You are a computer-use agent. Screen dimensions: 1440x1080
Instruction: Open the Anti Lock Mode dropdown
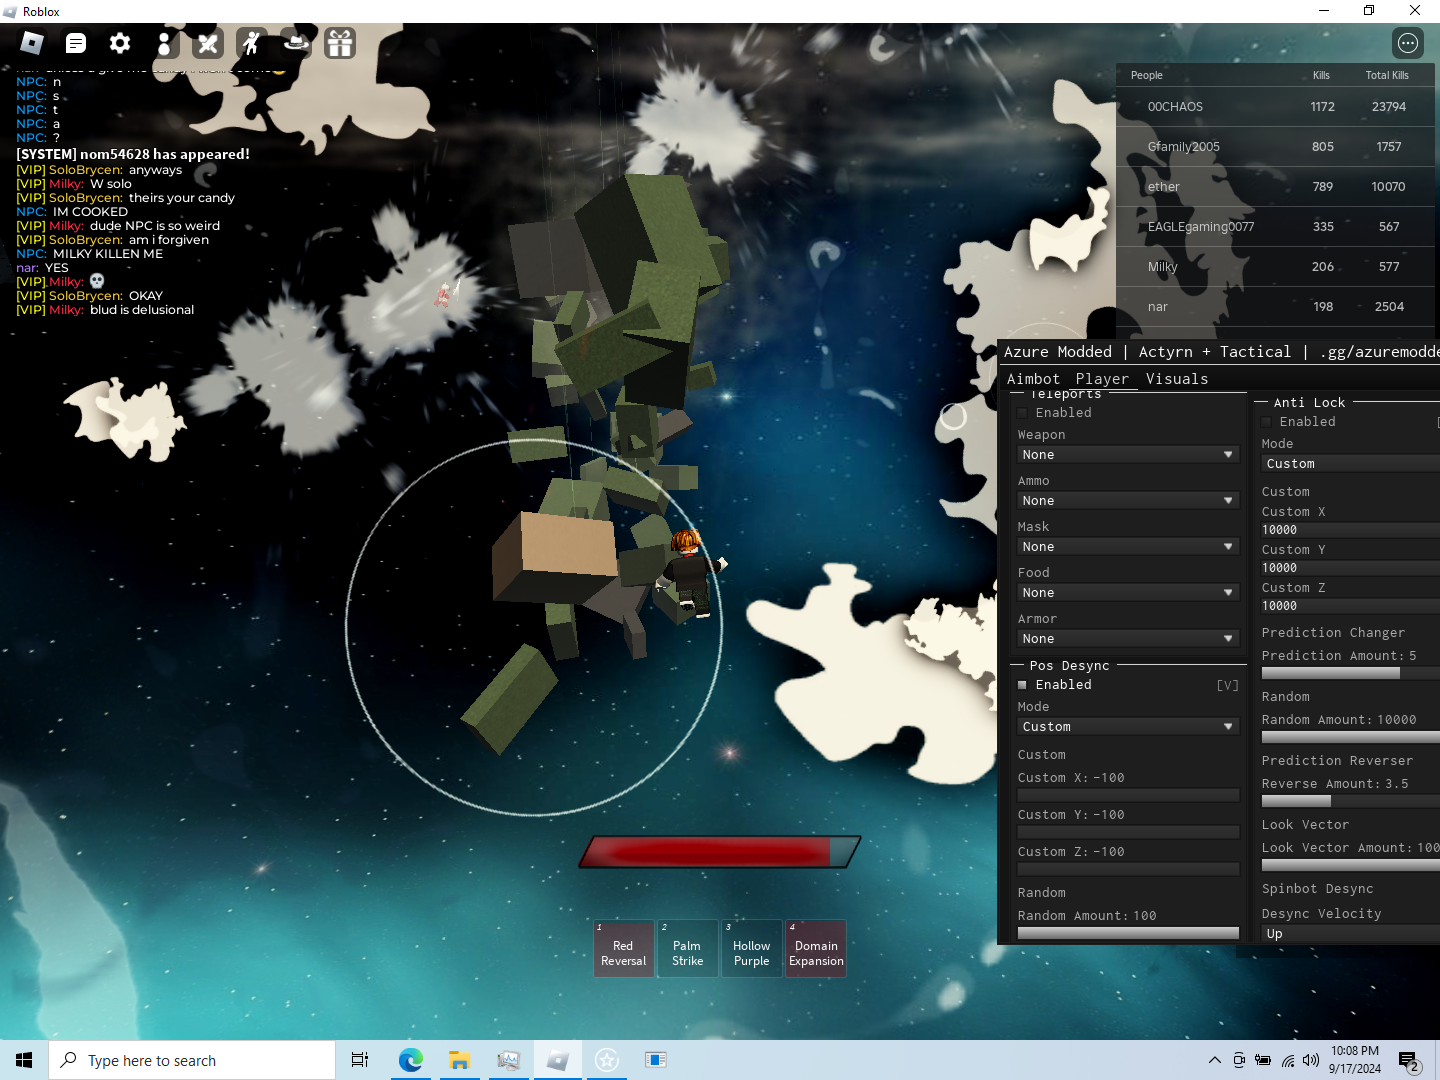pos(1350,464)
